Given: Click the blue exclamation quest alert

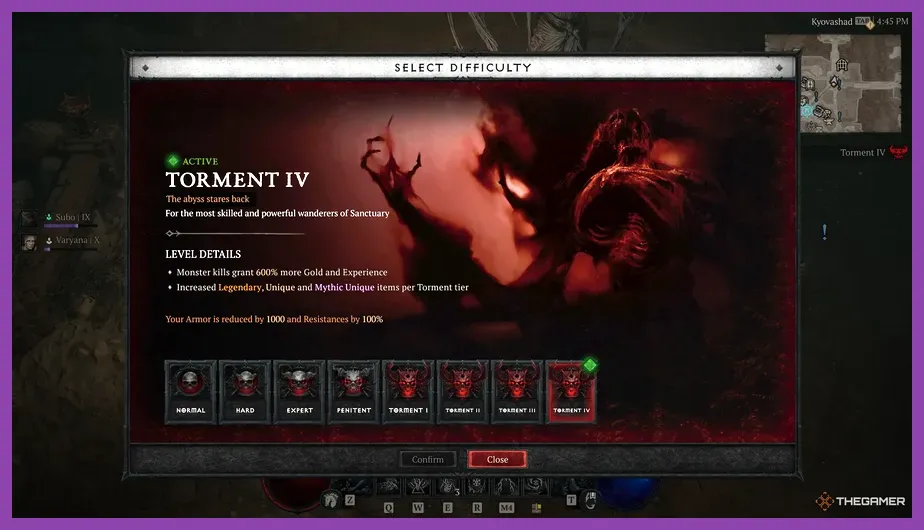Looking at the screenshot, I should [824, 232].
